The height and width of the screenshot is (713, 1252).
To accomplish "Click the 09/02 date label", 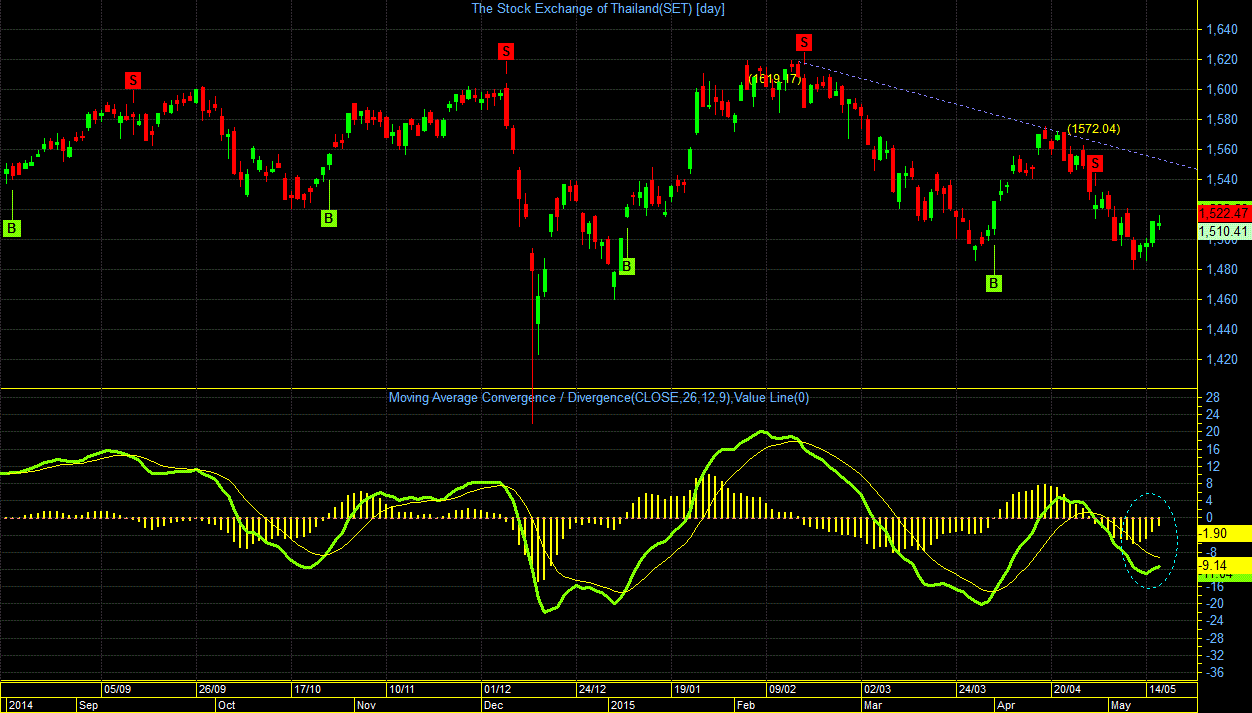I will pos(782,689).
